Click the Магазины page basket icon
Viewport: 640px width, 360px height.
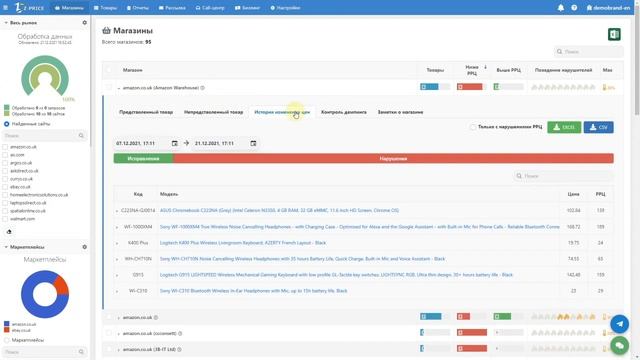pos(107,31)
